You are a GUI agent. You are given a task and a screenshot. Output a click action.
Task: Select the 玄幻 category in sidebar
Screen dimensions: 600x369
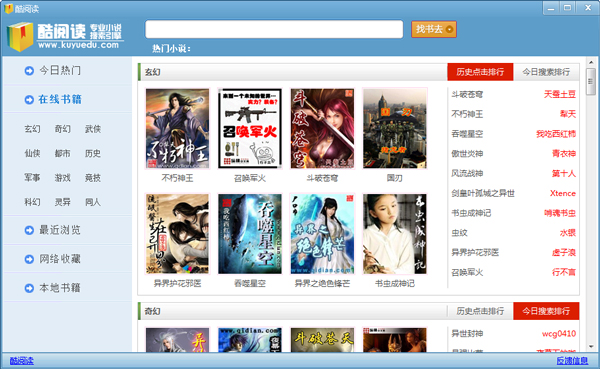(x=32, y=129)
